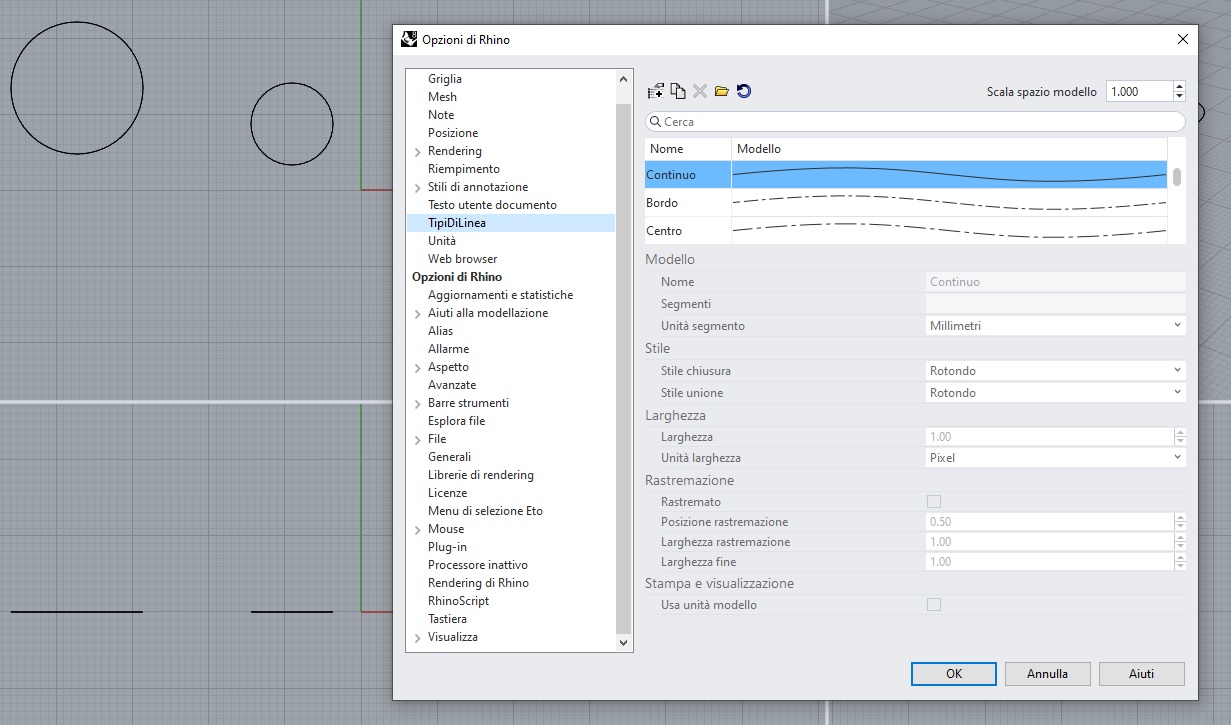The height and width of the screenshot is (725, 1231).
Task: Click the Modello column header
Action: pyautogui.click(x=949, y=149)
